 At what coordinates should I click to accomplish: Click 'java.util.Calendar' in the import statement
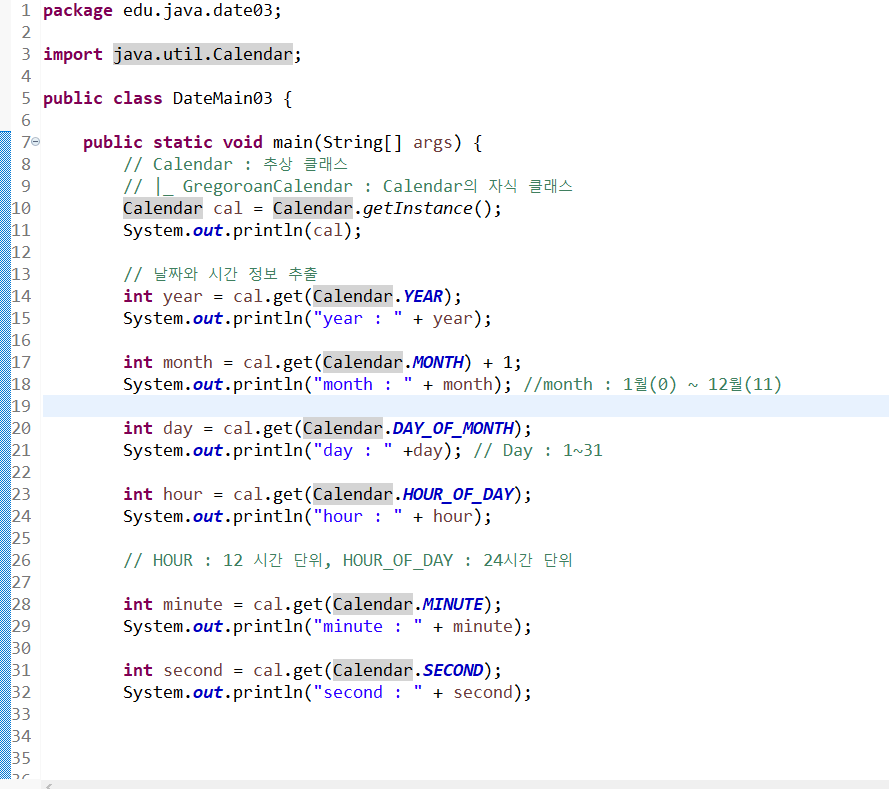coord(203,54)
